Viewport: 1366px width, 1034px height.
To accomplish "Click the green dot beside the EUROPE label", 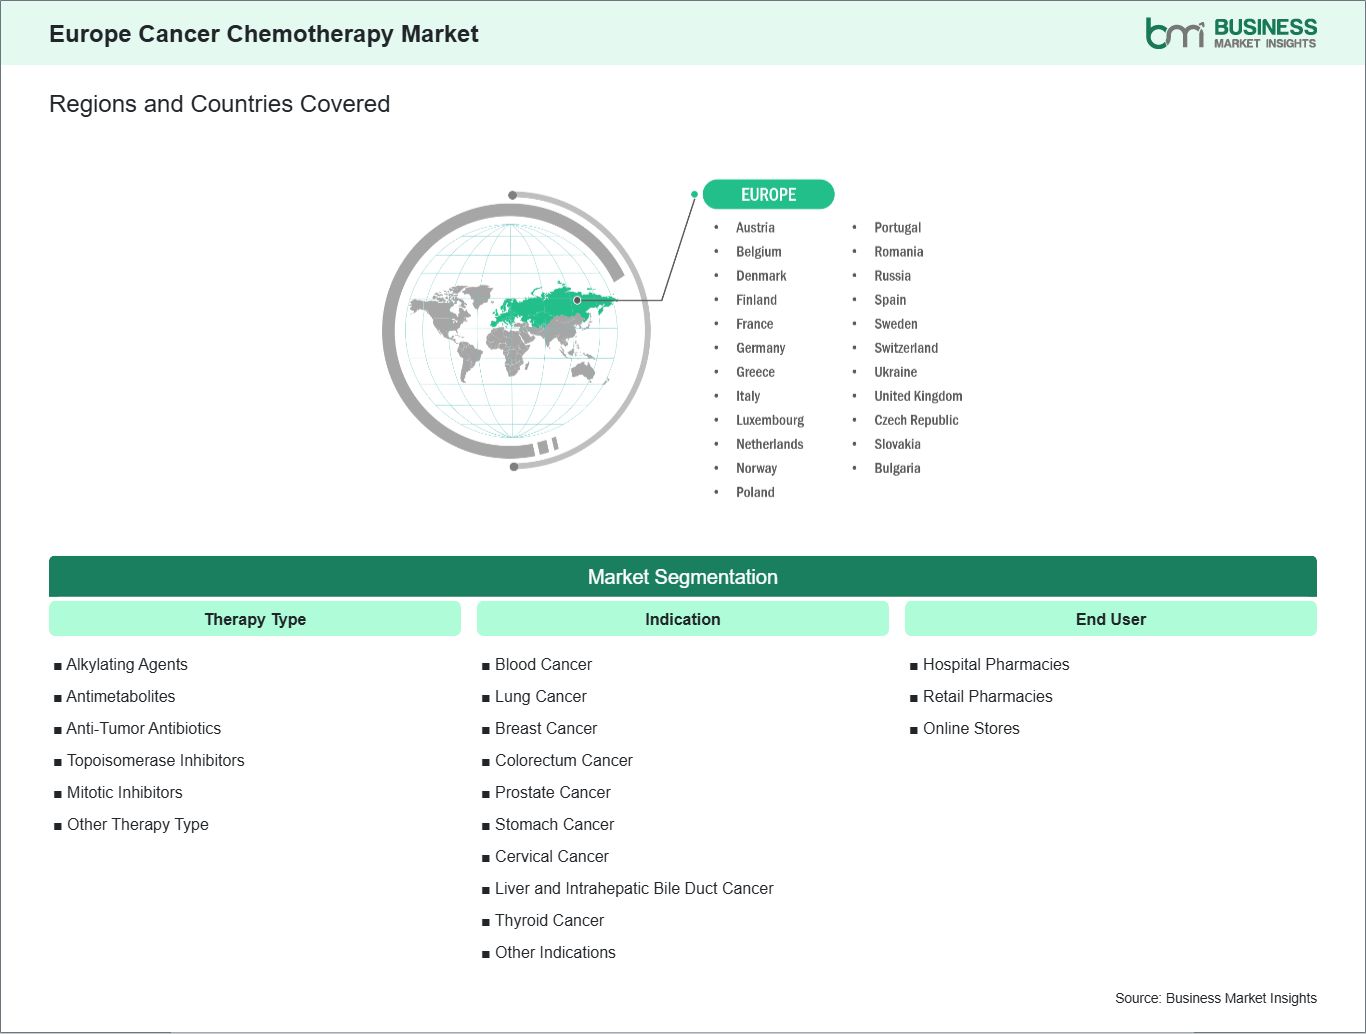I will point(694,194).
